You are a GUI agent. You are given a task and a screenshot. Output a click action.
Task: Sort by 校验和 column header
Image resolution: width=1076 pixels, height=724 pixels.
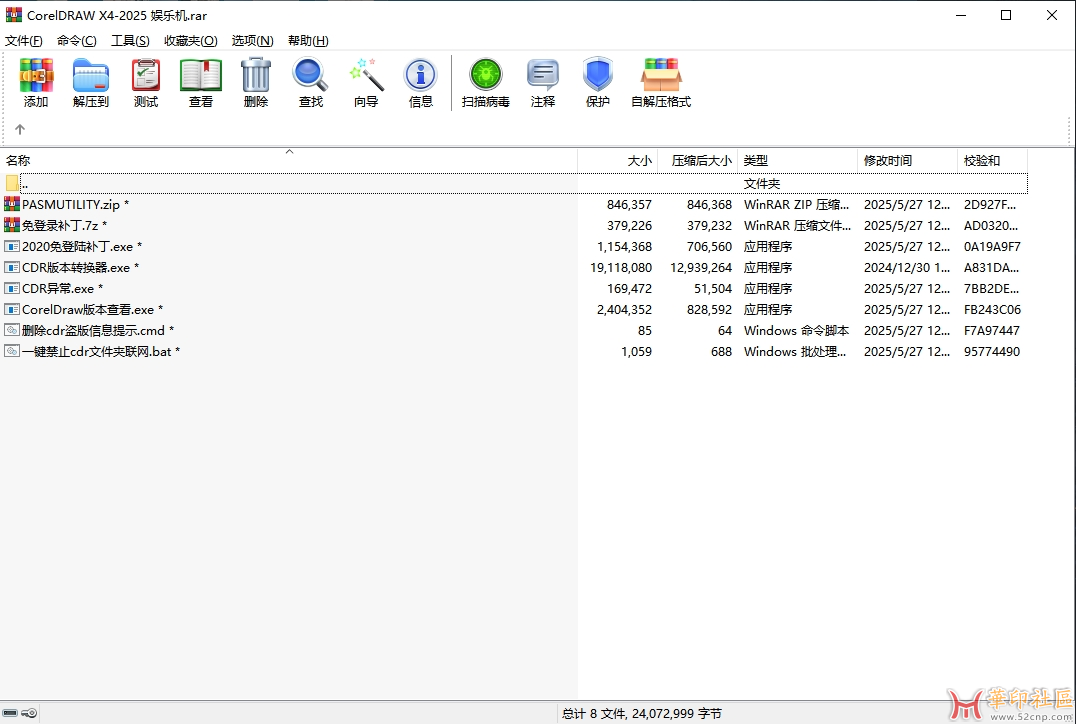point(992,161)
